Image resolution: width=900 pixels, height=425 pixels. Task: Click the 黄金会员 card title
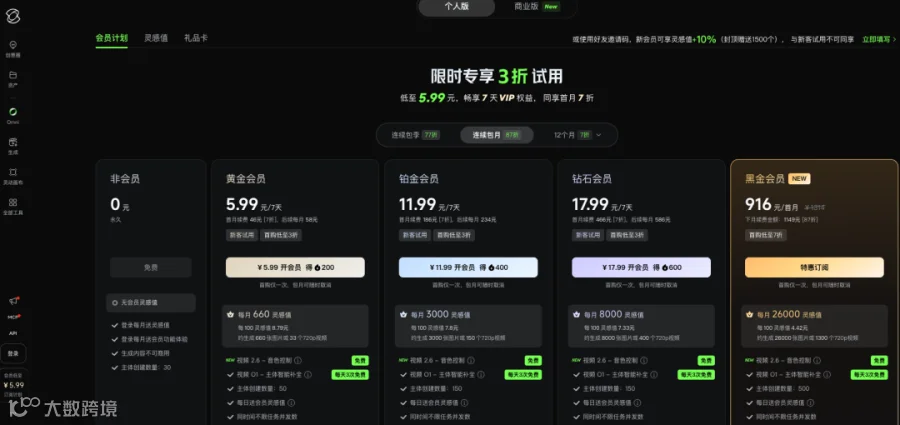click(x=246, y=179)
